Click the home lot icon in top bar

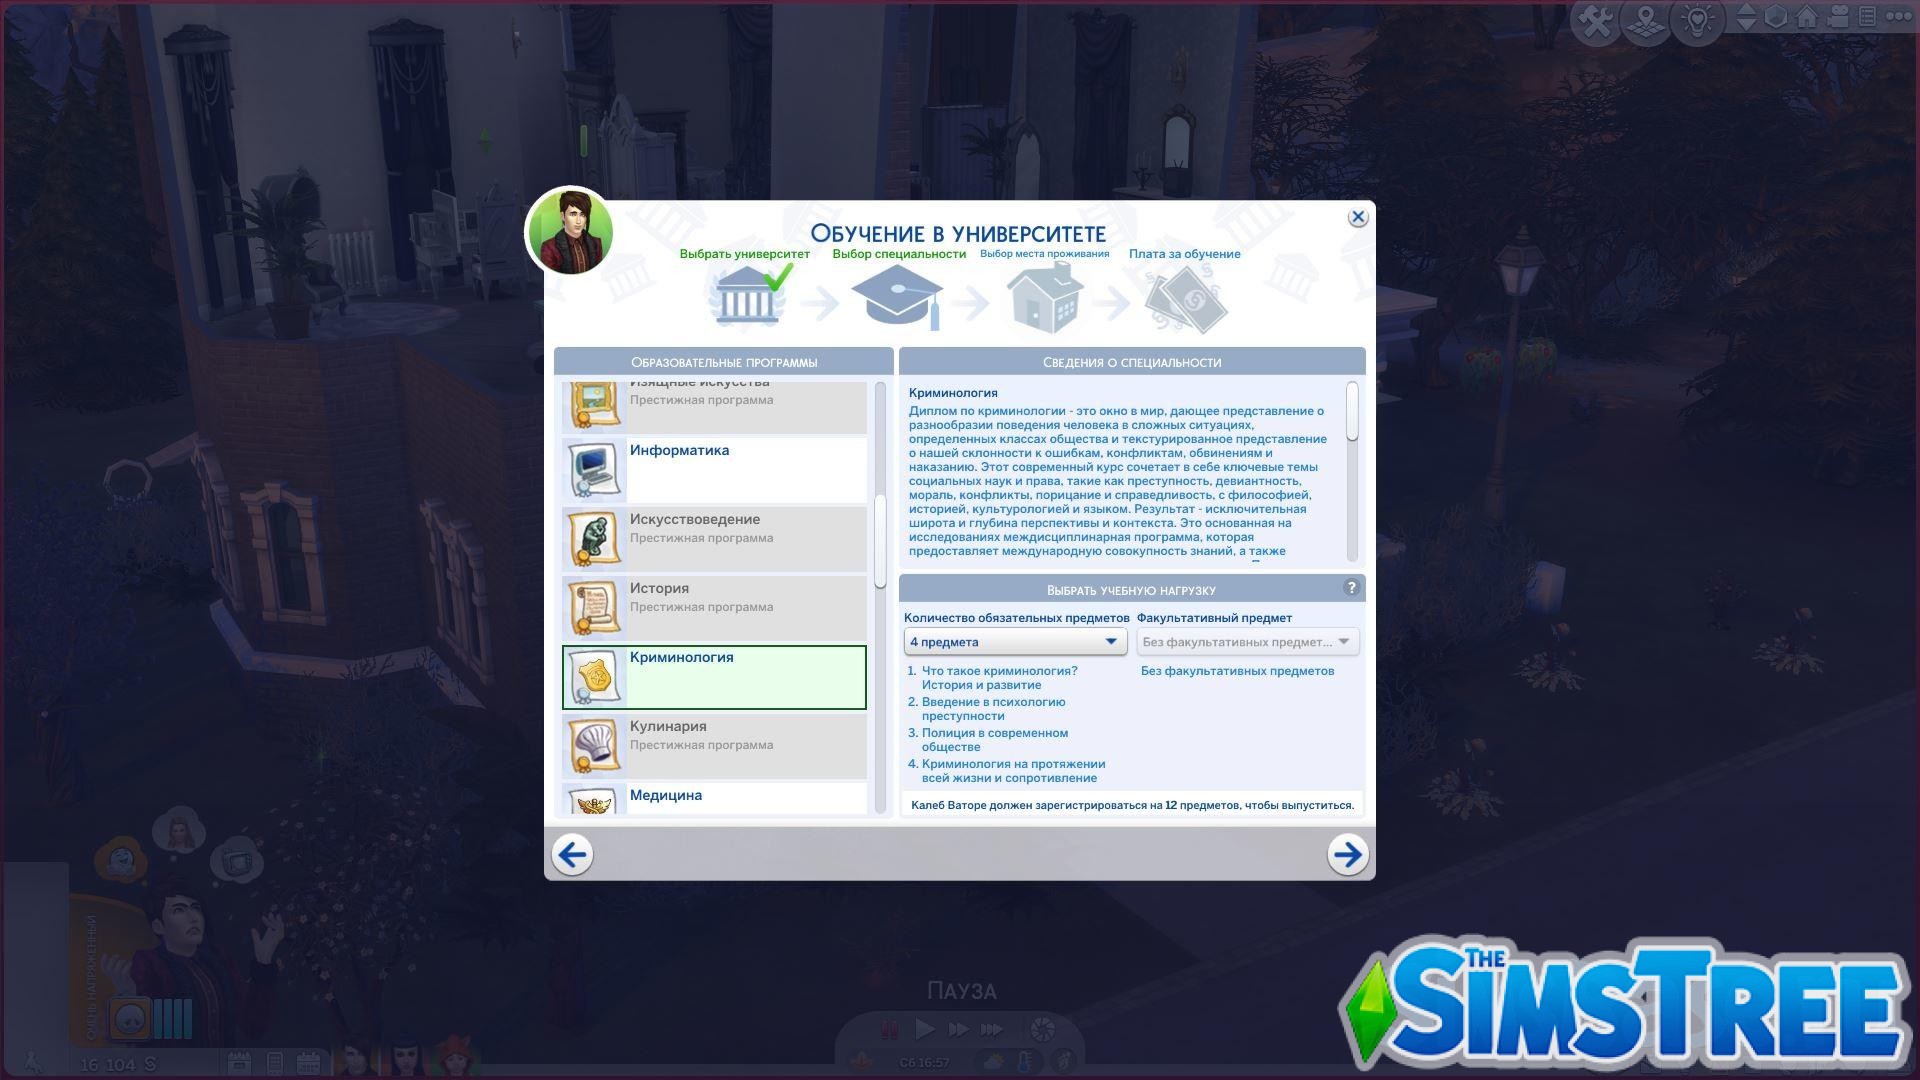(1807, 17)
